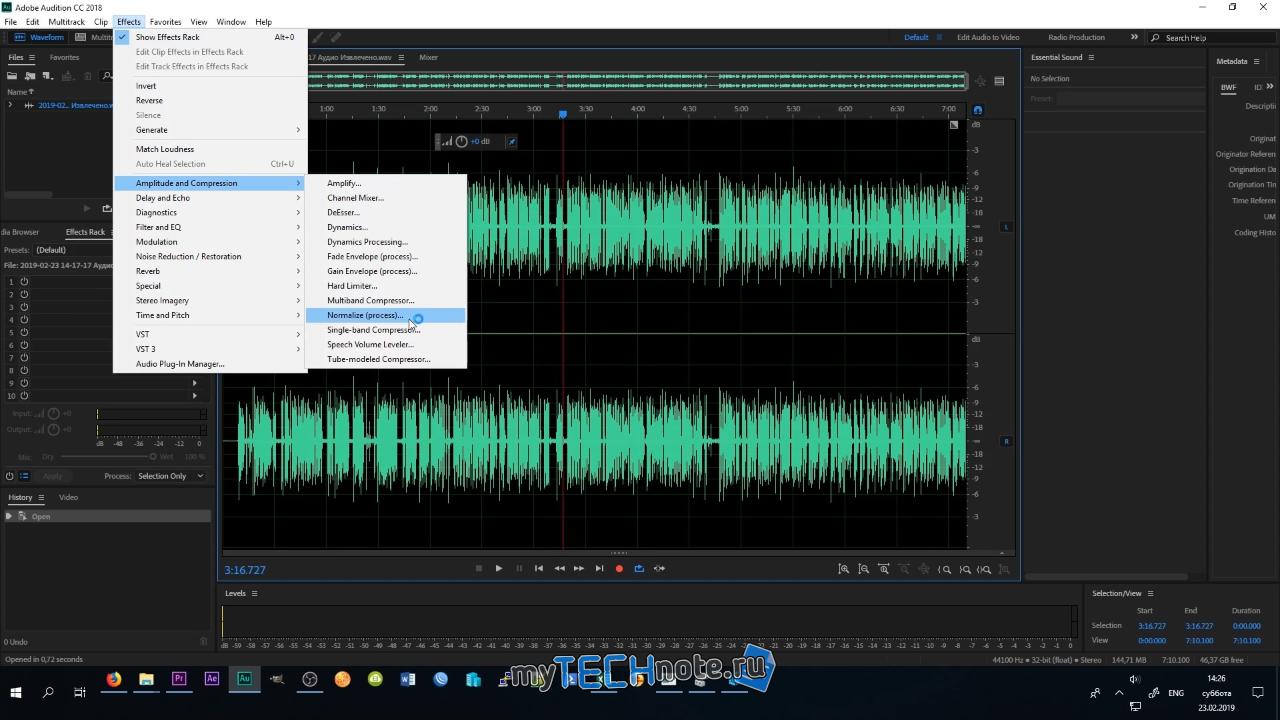This screenshot has height=720, width=1280.
Task: Start playback with the Play button
Action: 499,568
